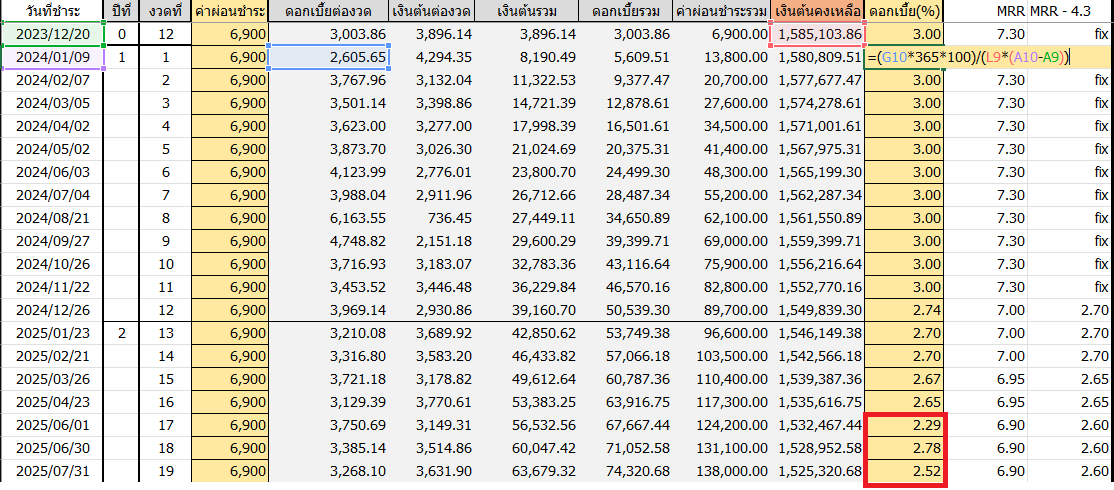Select cumulative principal cell 27,449.11
This screenshot has width=1114, height=490.
tap(526, 218)
